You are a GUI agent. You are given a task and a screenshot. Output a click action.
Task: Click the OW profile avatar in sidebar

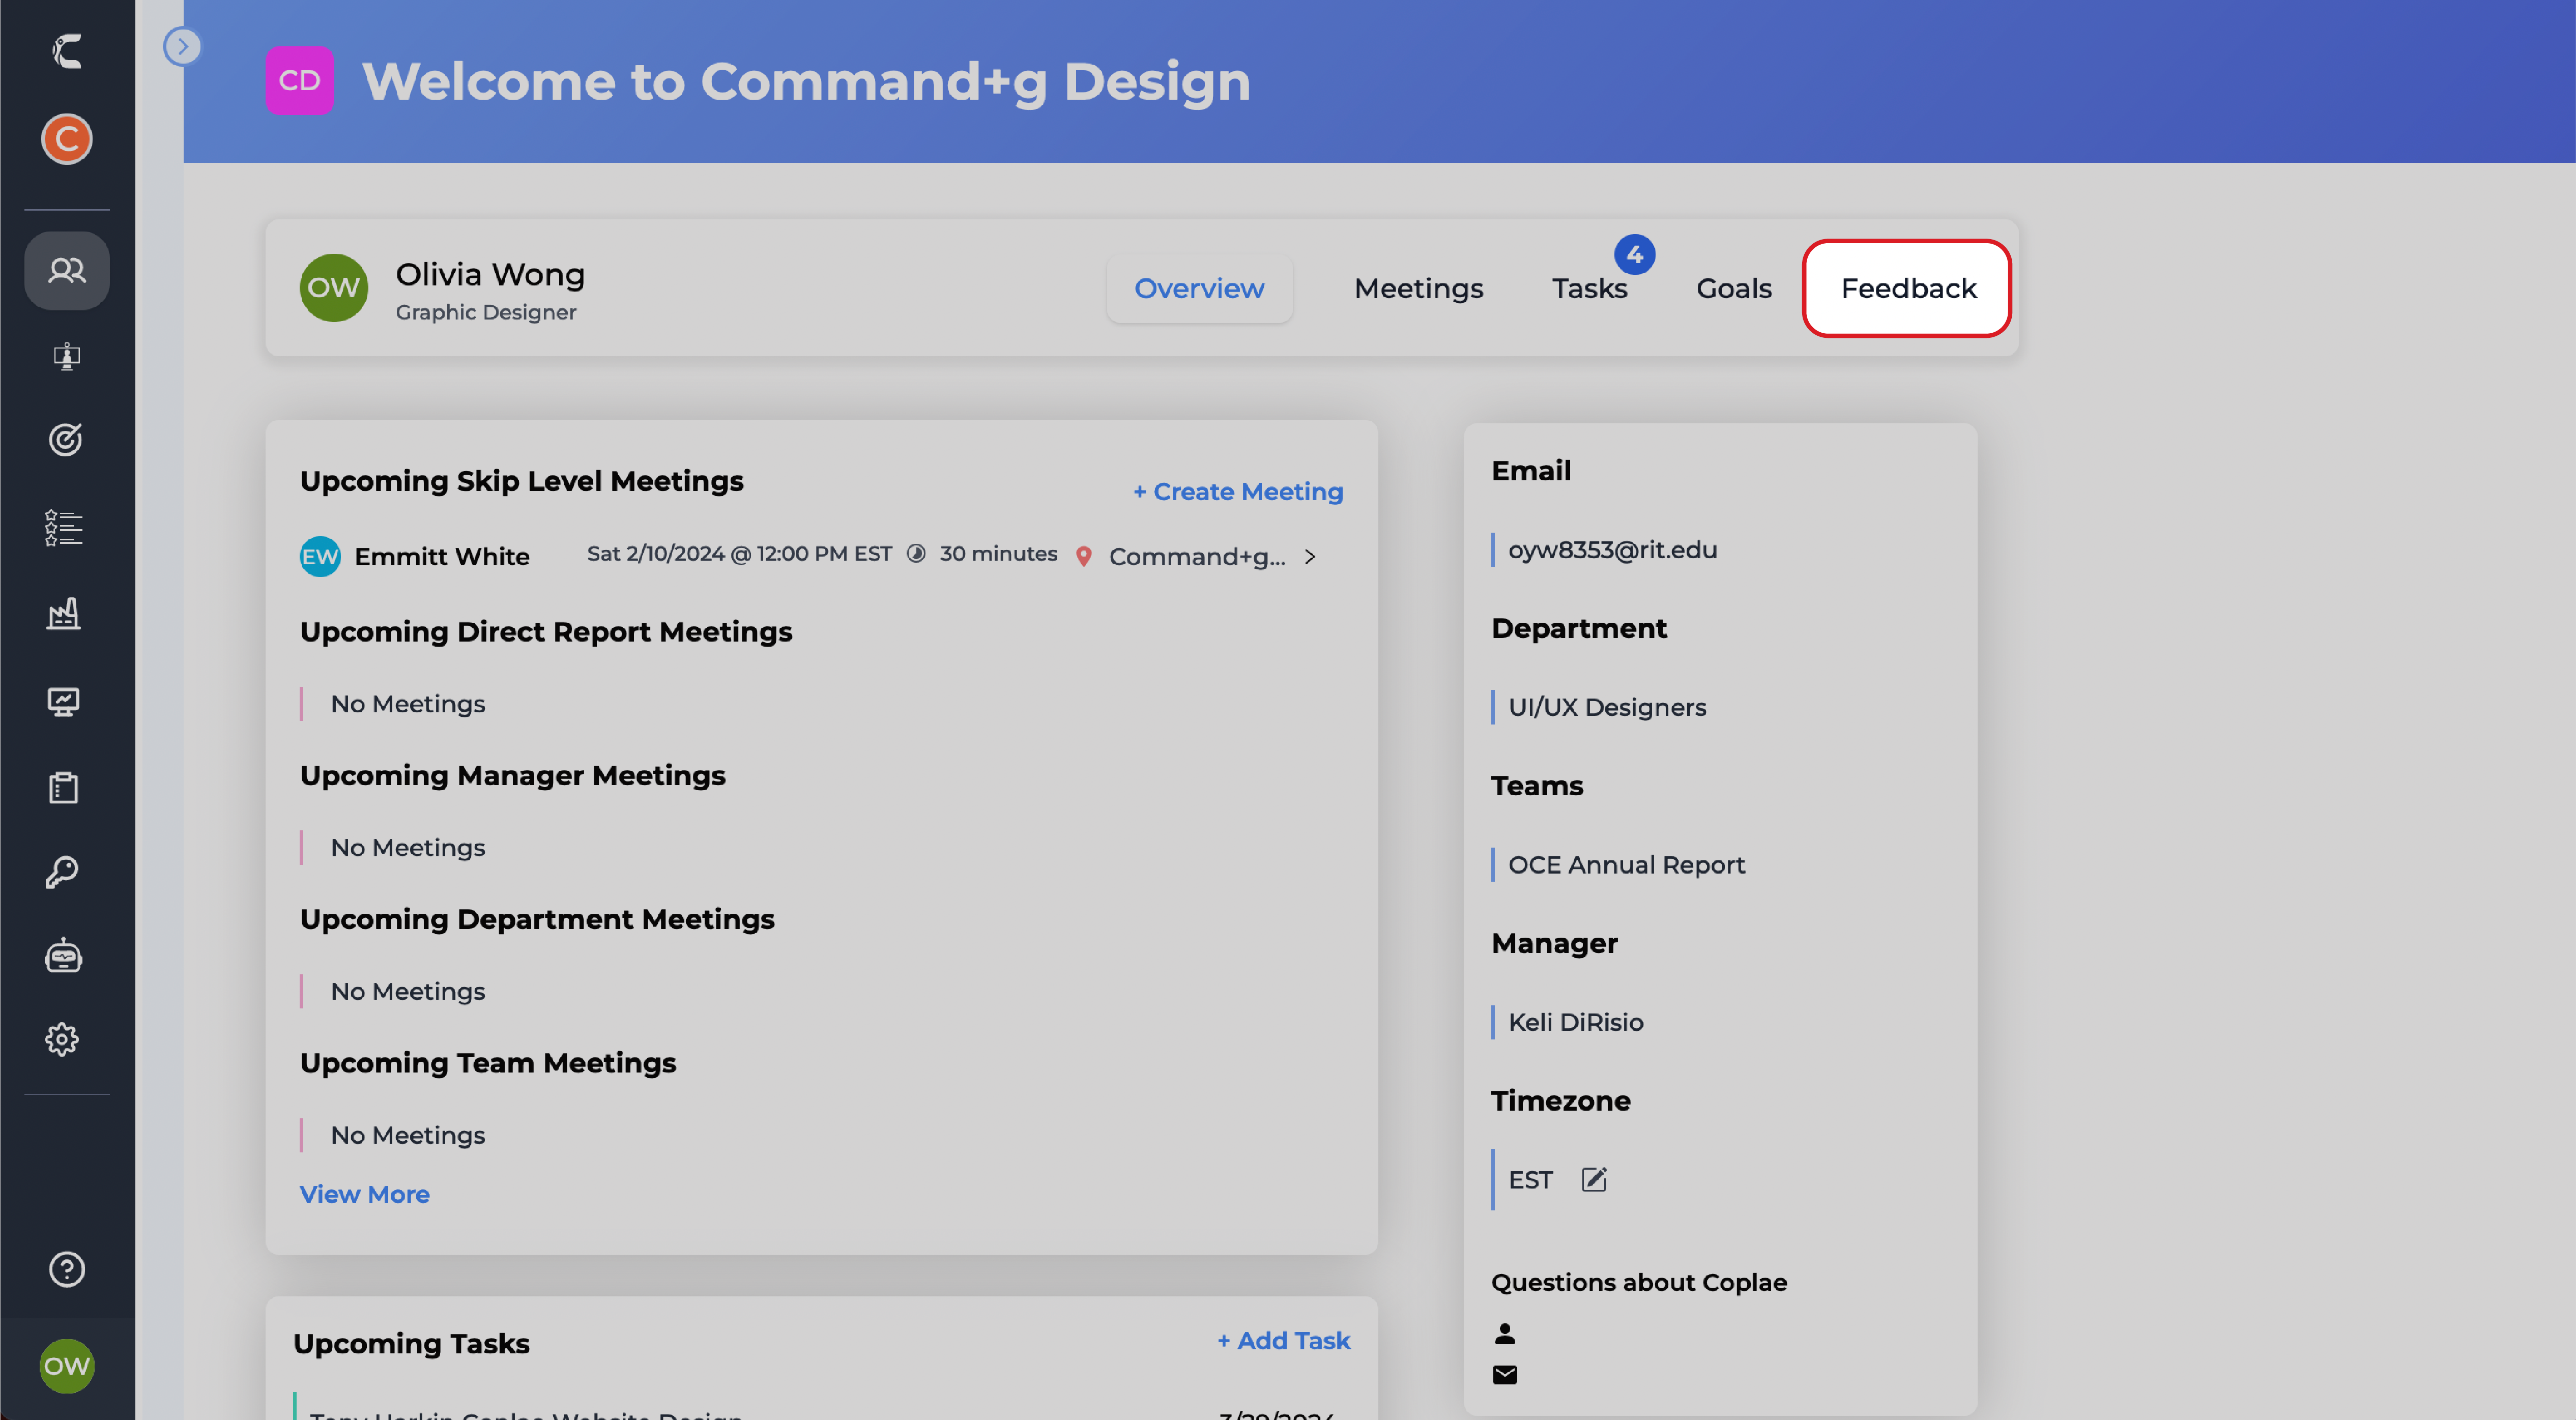(x=66, y=1365)
